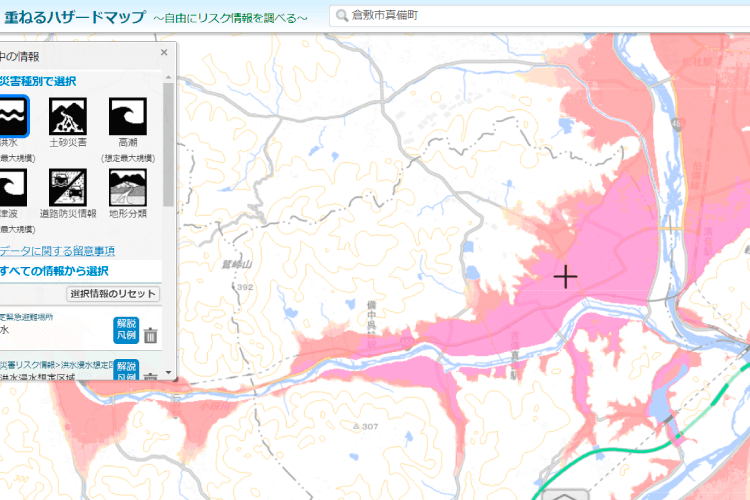
Task: Click the 清音駅 station label
Action: [708, 242]
